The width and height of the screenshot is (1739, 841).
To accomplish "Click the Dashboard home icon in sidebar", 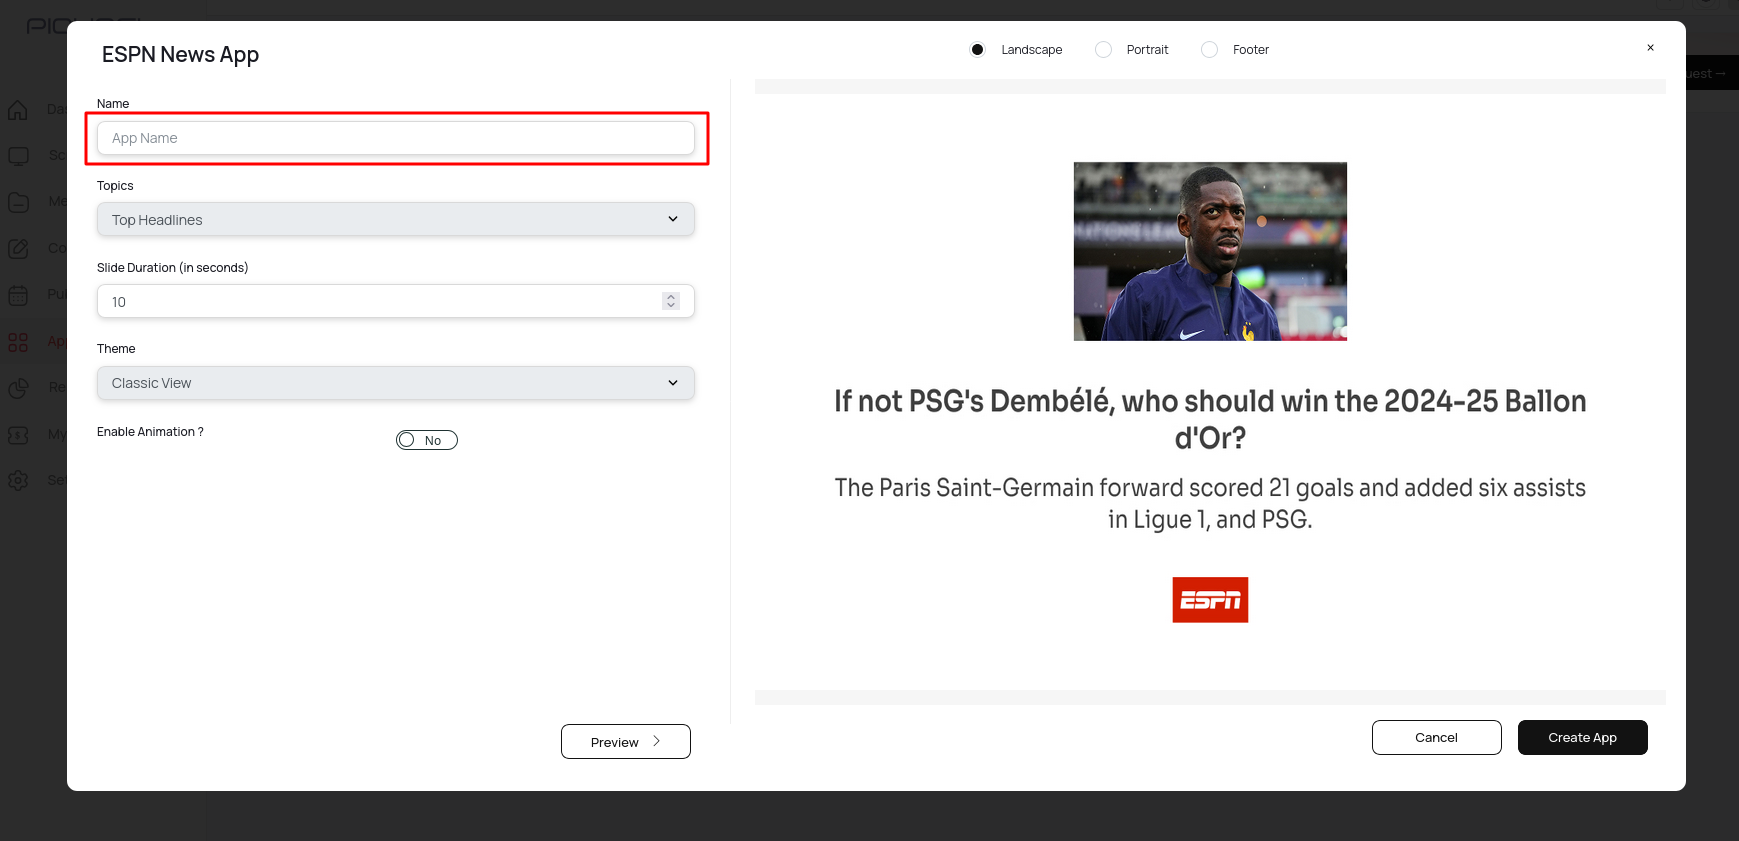I will click(18, 110).
